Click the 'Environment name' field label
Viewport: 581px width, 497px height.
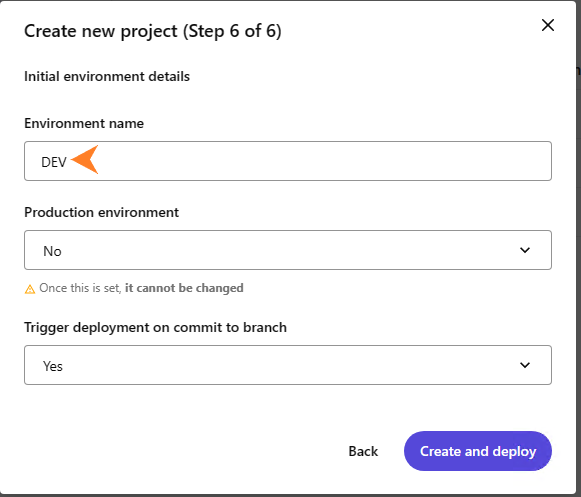click(x=84, y=123)
